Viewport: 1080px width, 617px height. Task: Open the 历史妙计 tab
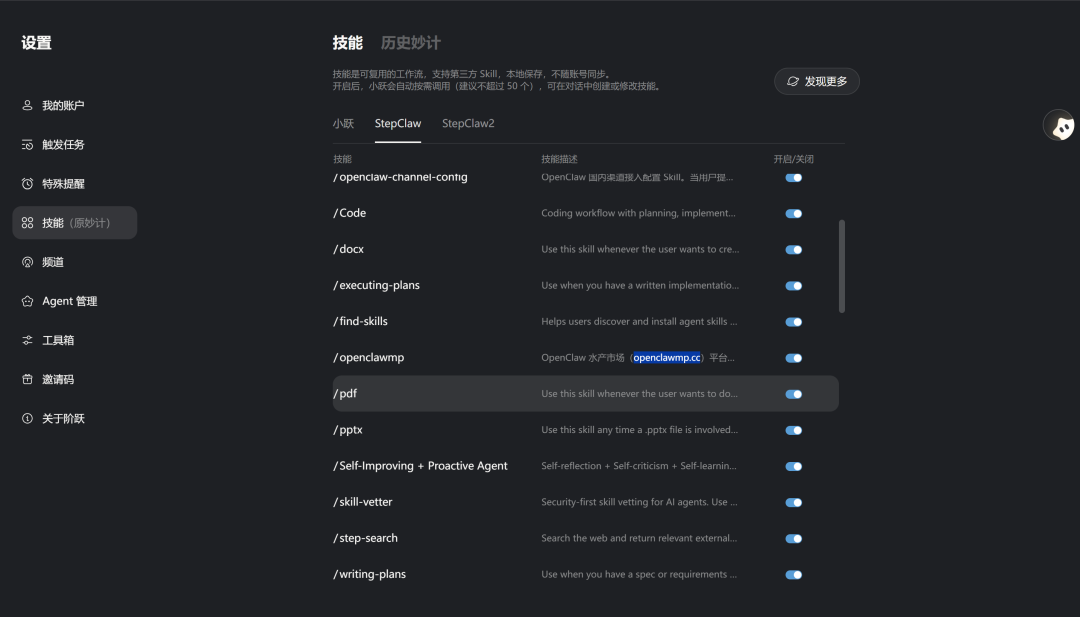(x=410, y=43)
